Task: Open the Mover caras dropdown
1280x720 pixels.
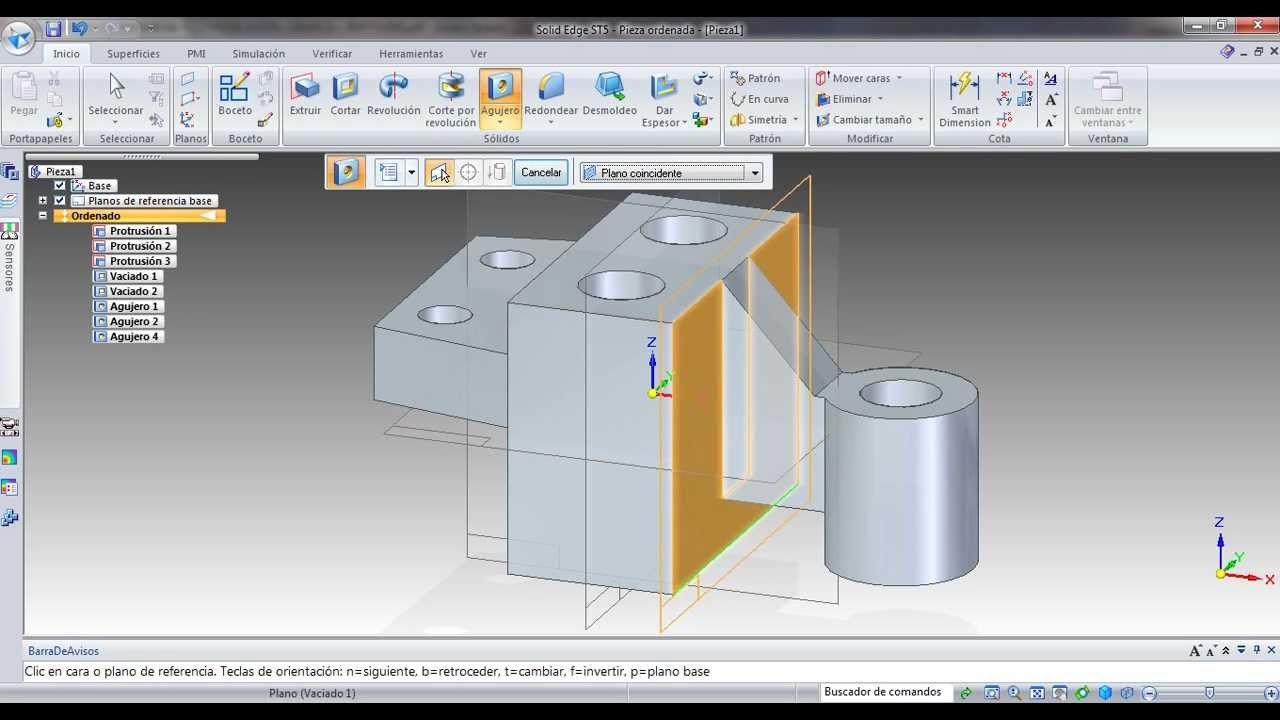Action: pos(898,78)
